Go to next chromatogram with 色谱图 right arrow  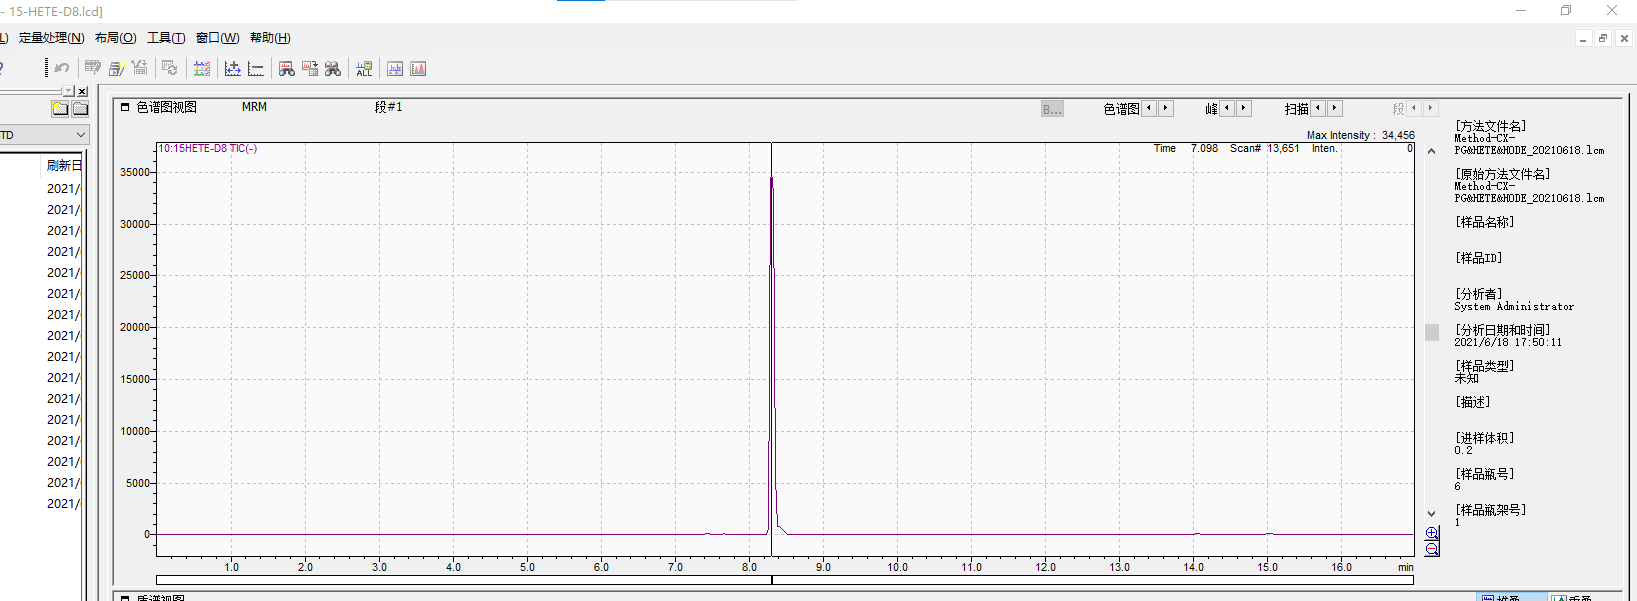coord(1165,108)
